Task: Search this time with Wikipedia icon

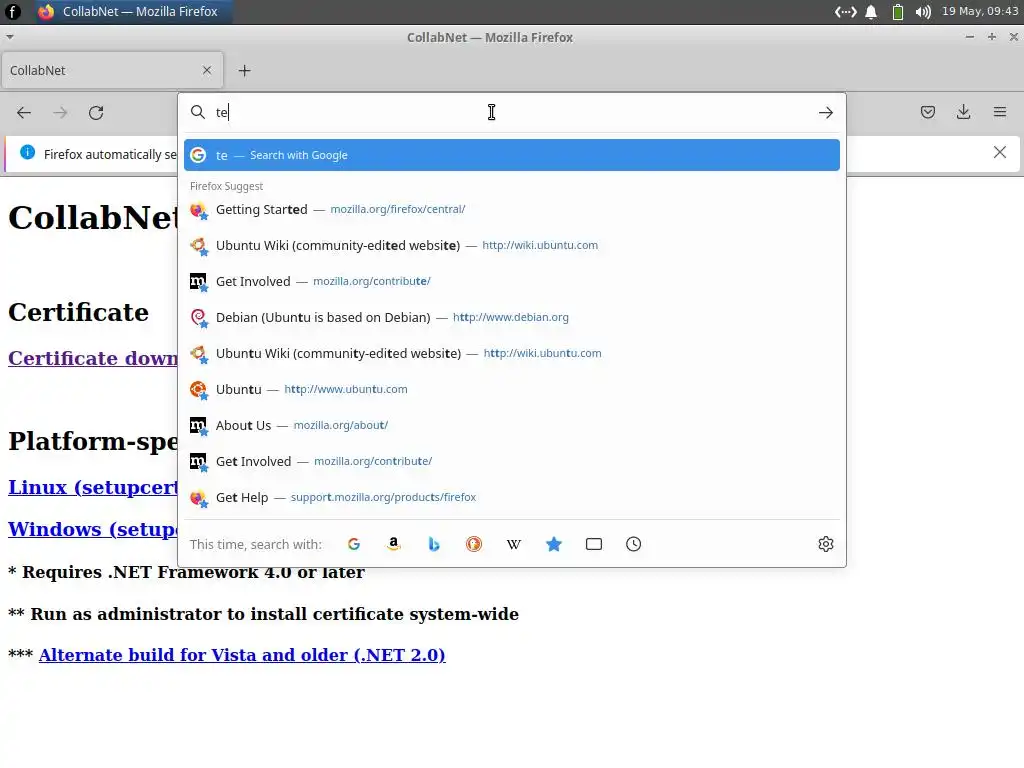Action: [x=514, y=544]
